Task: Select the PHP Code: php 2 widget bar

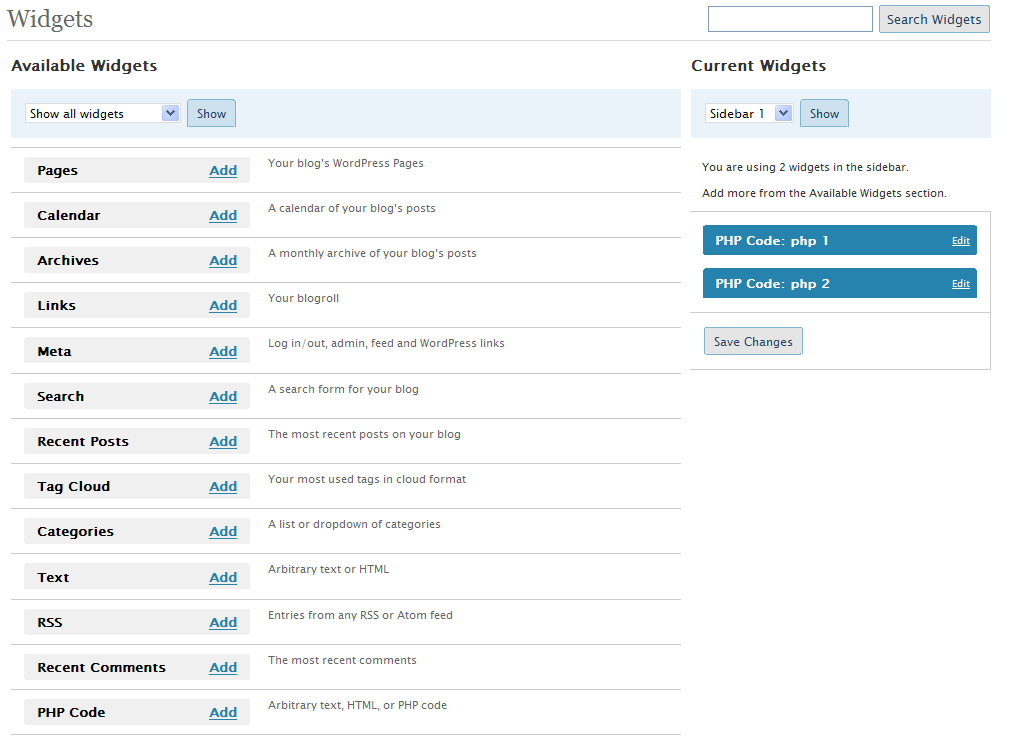Action: pos(839,283)
